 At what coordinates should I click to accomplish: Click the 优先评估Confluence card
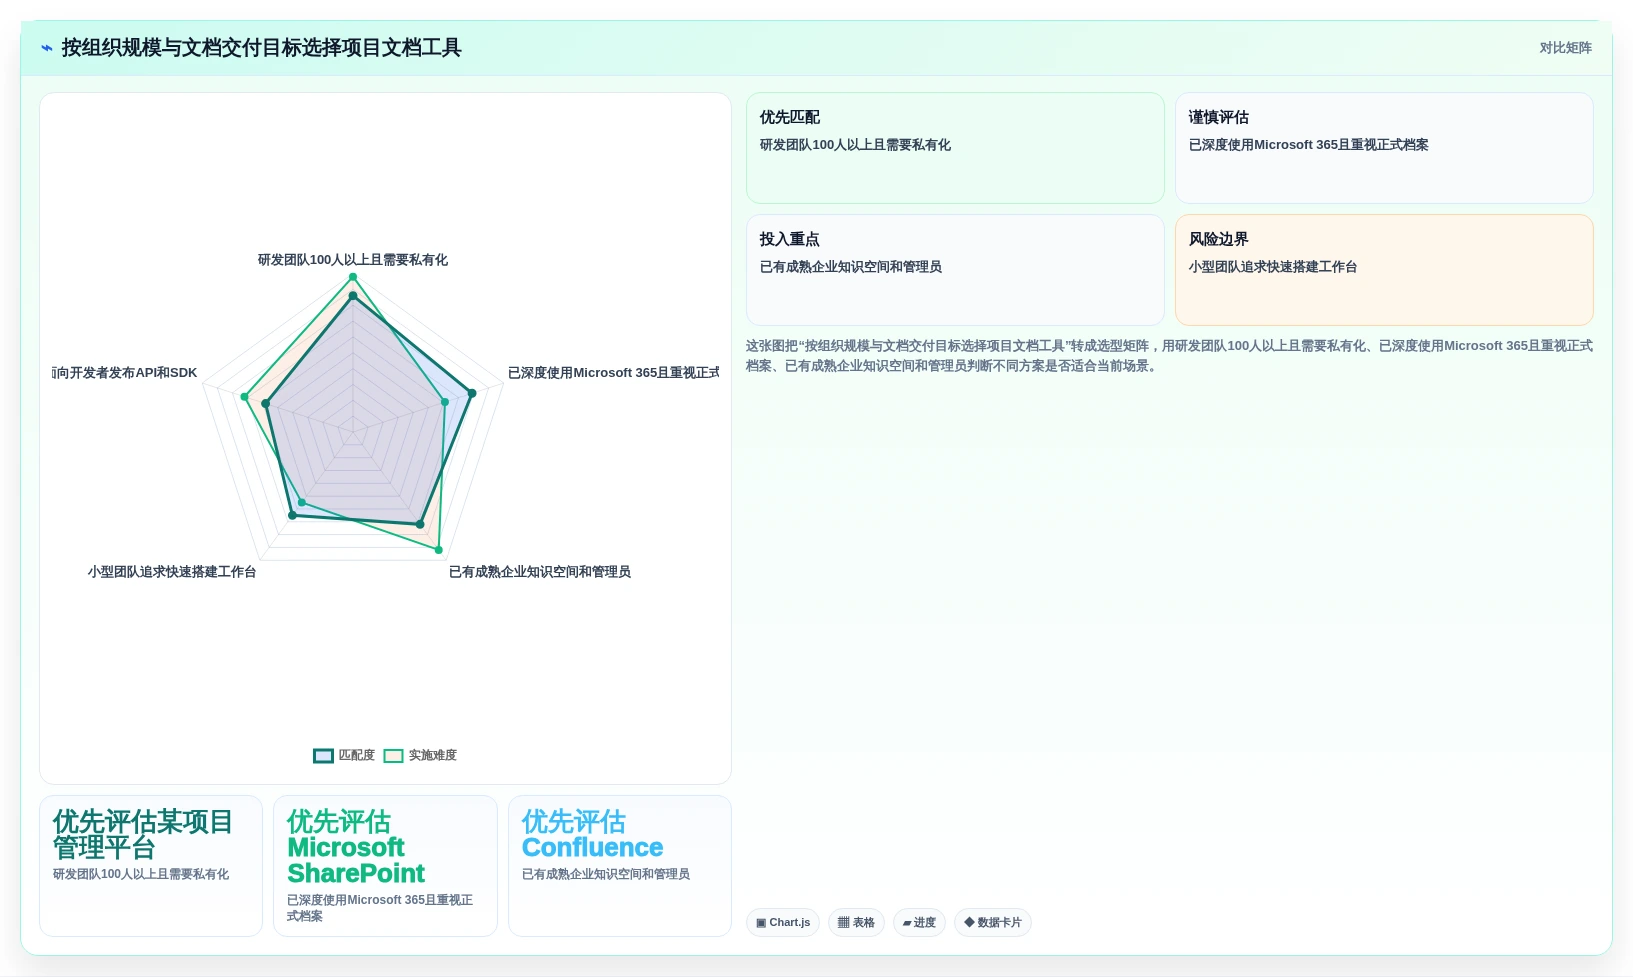620,866
